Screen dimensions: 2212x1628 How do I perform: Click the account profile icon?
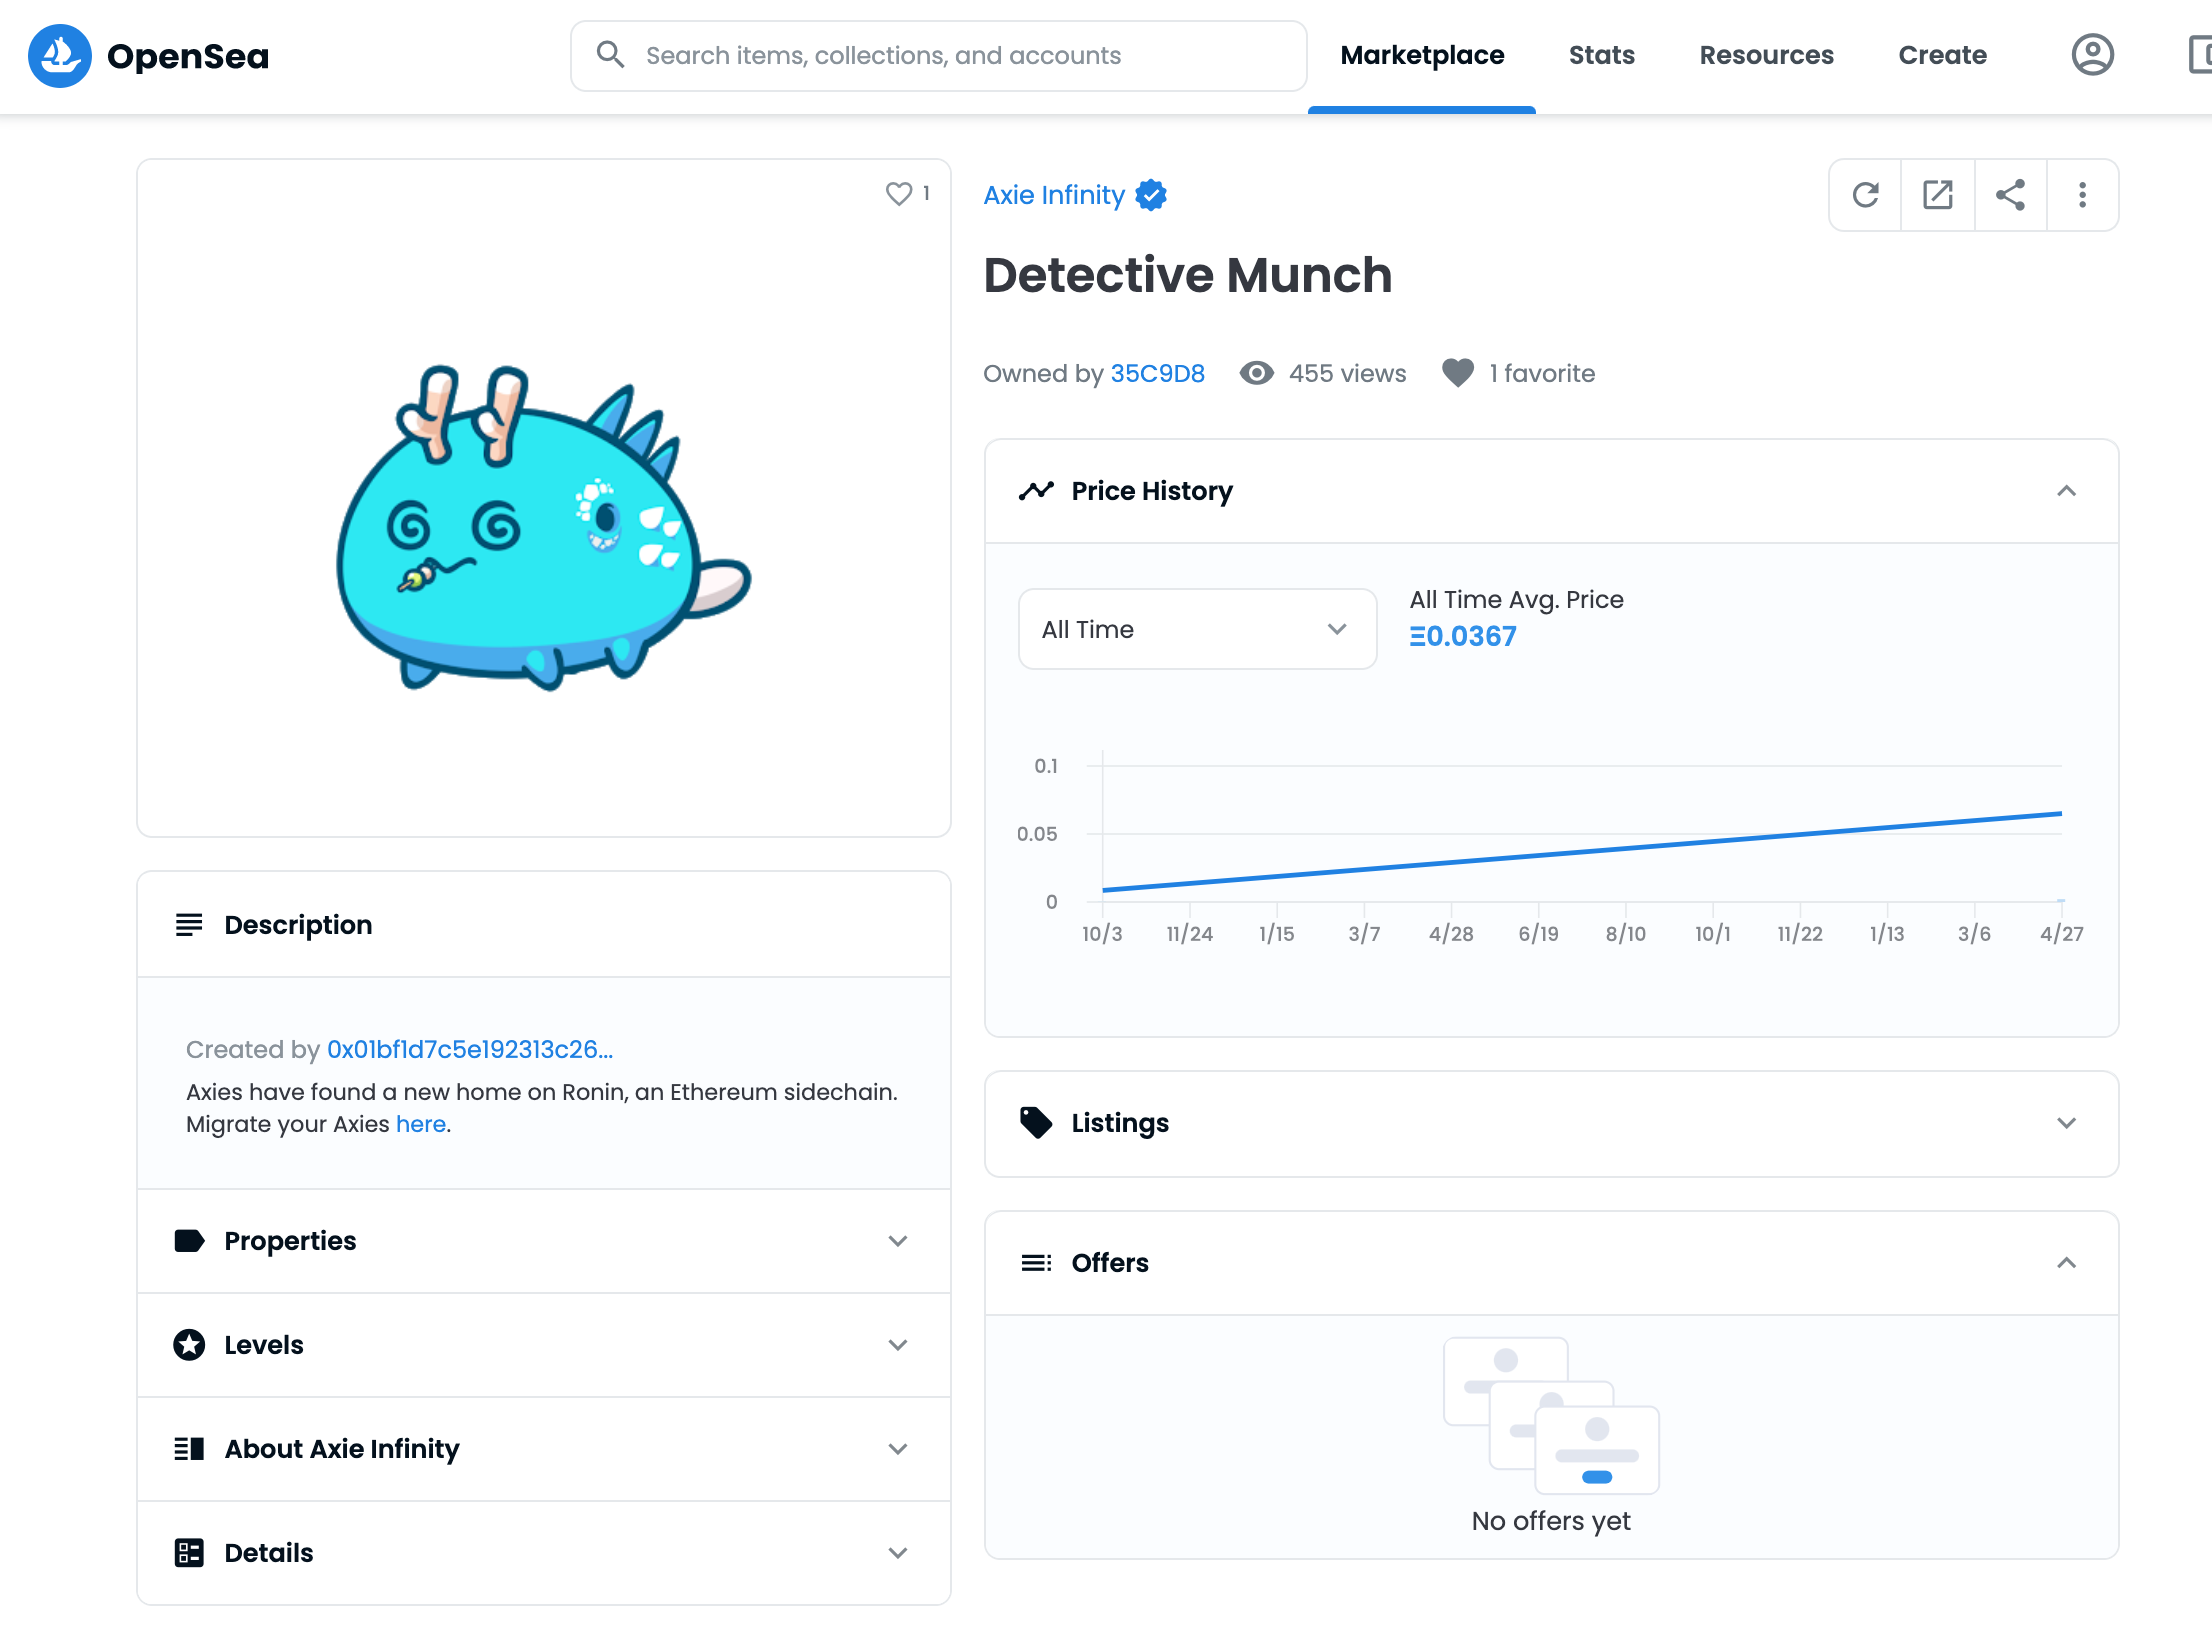point(2092,55)
